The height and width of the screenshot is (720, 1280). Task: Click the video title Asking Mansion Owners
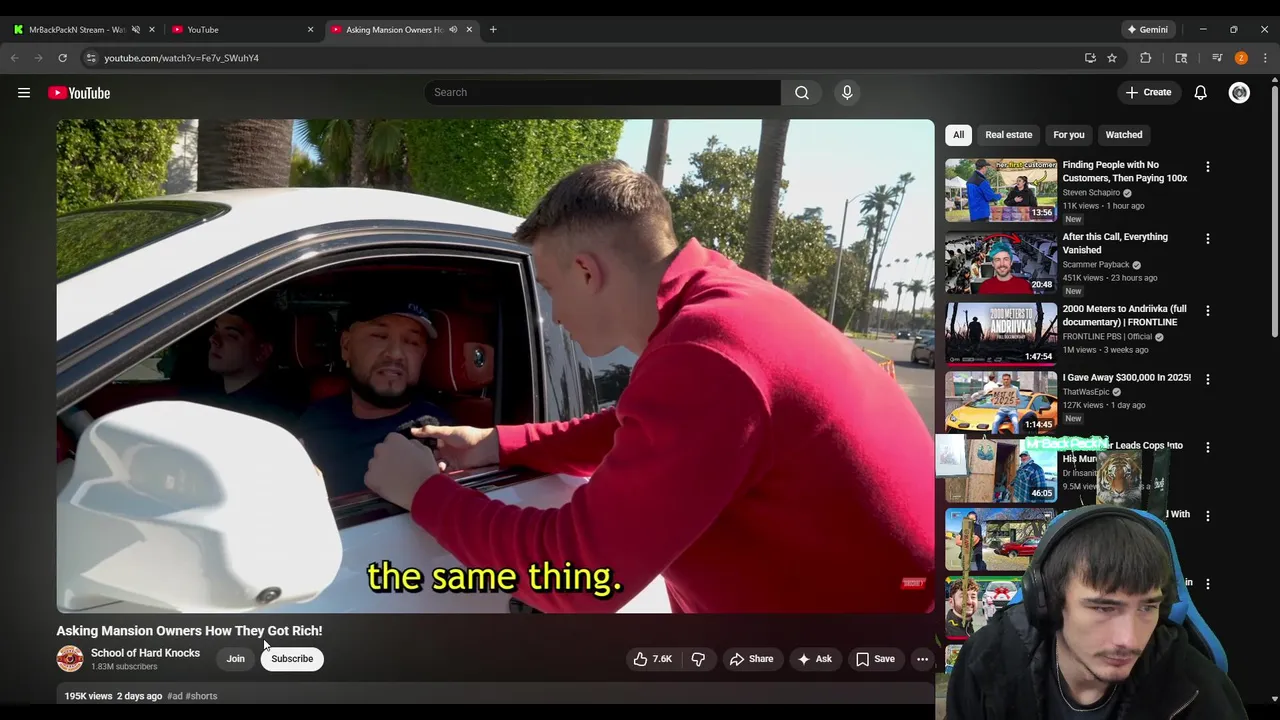pyautogui.click(x=189, y=631)
